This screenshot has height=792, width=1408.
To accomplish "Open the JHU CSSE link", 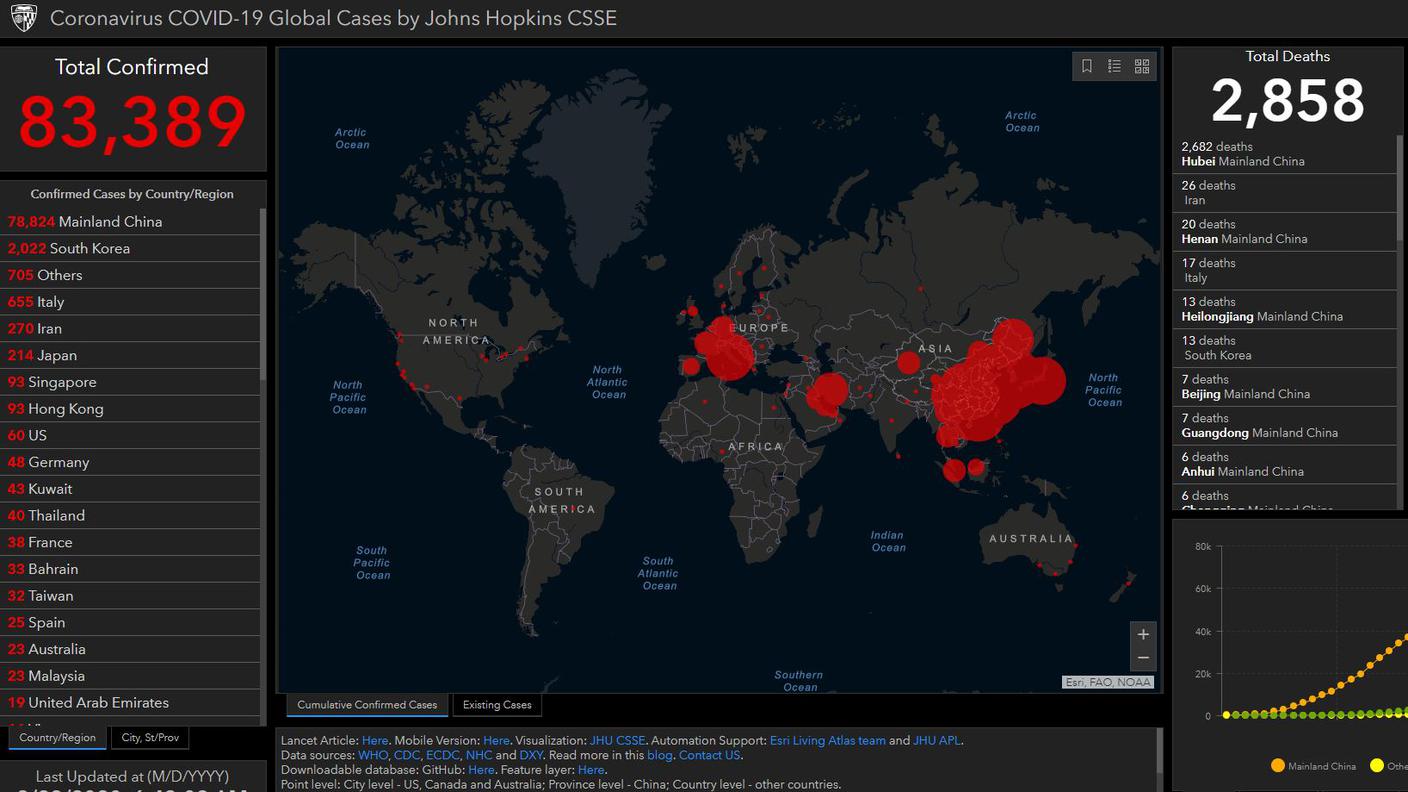I will pyautogui.click(x=617, y=741).
